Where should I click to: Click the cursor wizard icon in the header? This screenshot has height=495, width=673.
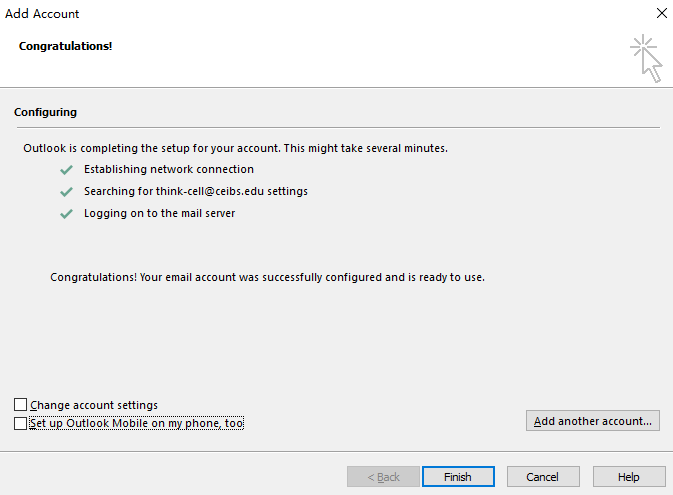point(646,58)
